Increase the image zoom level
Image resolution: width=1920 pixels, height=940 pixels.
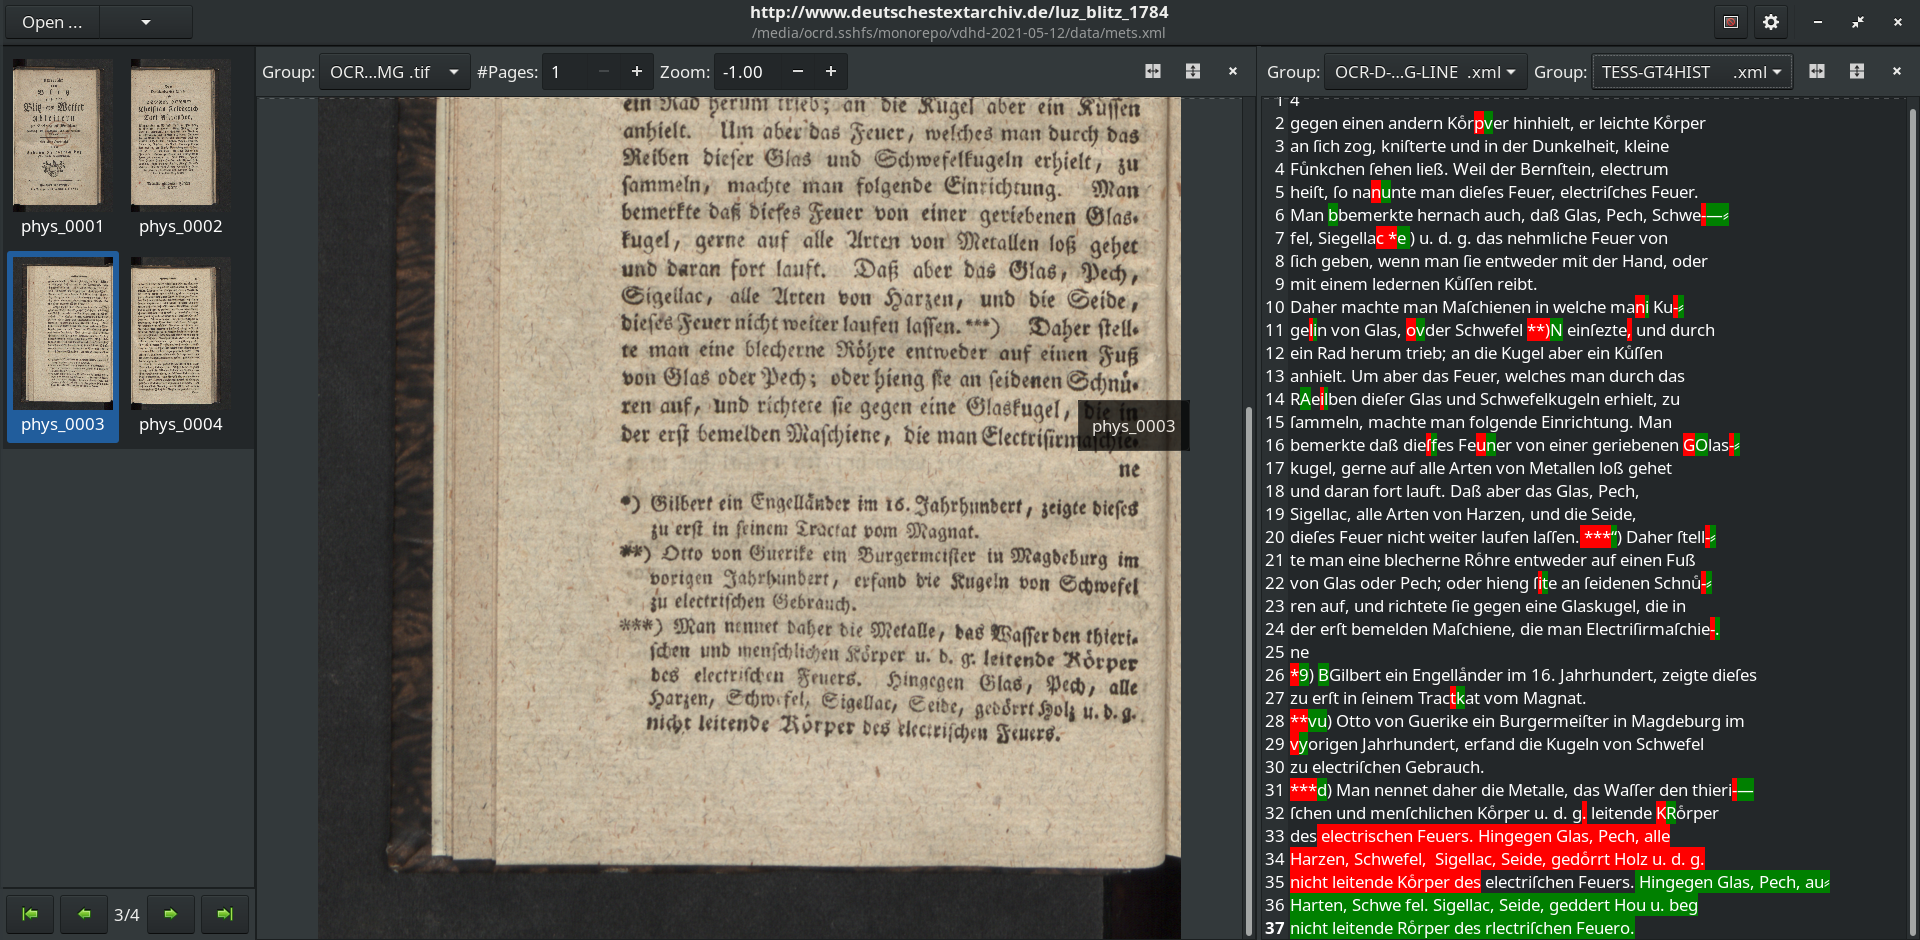830,72
